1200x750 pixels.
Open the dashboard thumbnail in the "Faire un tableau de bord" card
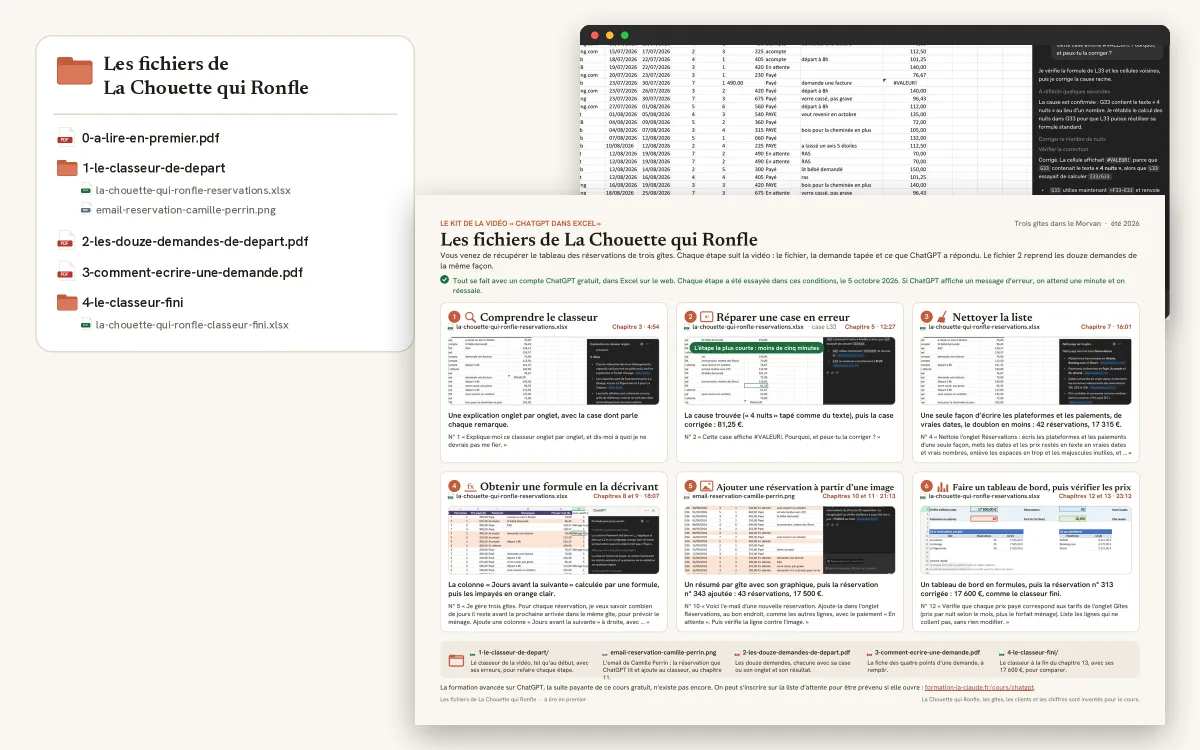tap(1025, 540)
